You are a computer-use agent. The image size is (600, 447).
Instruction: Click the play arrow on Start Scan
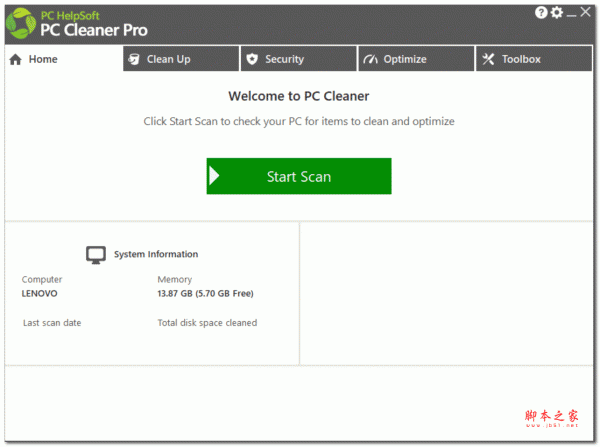(x=214, y=176)
